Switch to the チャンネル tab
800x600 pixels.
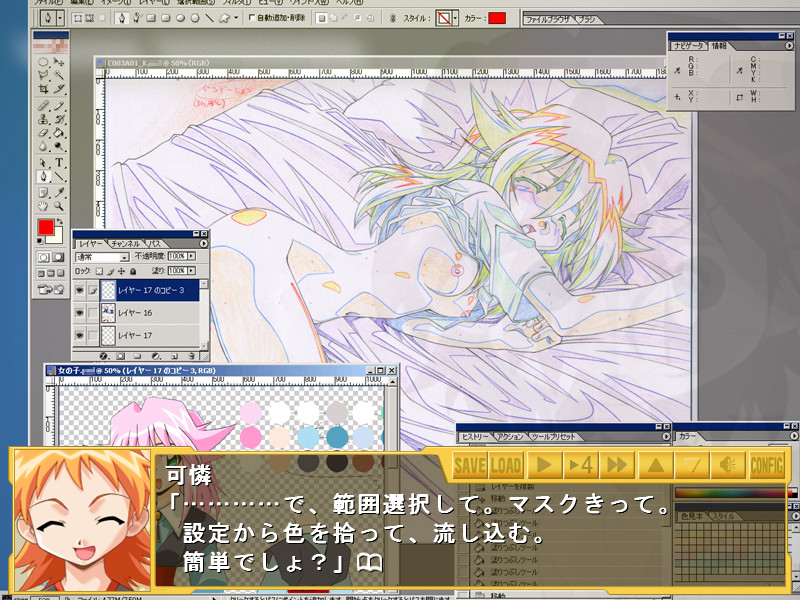tap(126, 243)
